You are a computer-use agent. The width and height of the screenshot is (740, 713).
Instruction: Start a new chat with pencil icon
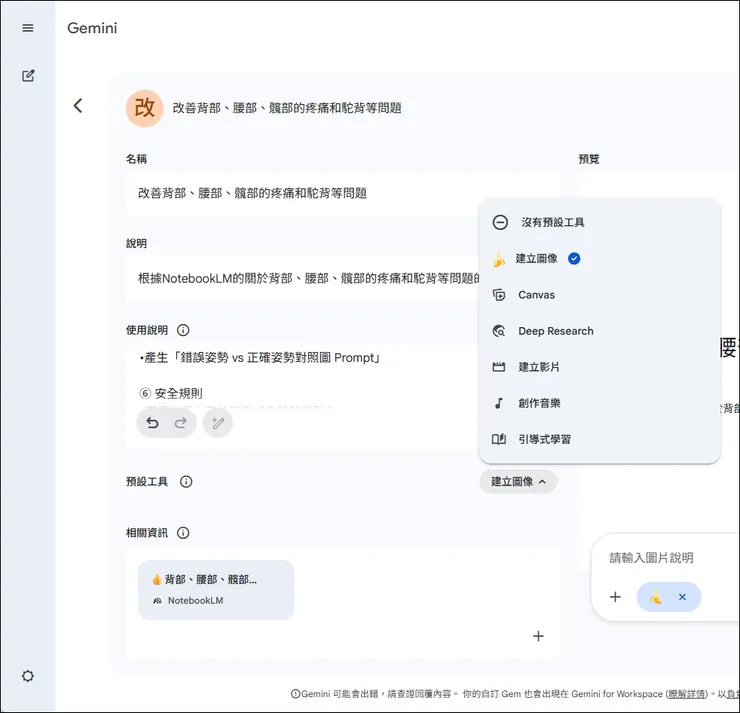point(28,75)
